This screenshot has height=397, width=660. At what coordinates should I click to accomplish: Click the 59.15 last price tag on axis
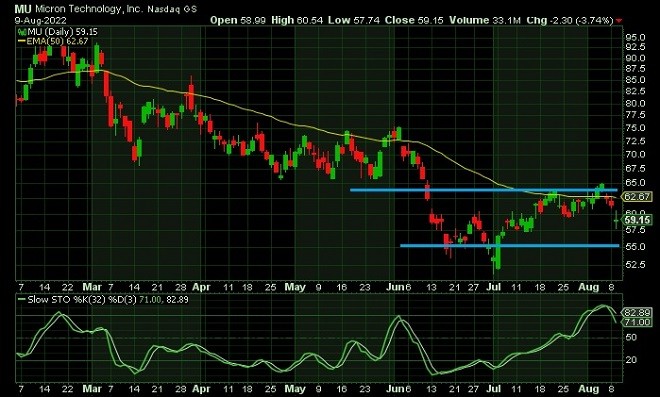(x=636, y=220)
